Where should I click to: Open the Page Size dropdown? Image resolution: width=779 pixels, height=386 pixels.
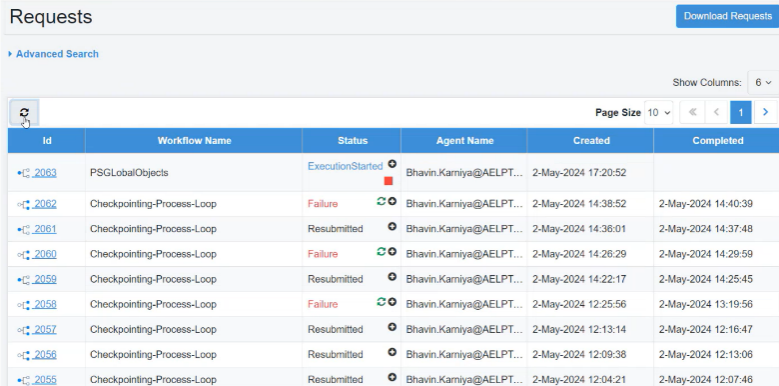[658, 112]
